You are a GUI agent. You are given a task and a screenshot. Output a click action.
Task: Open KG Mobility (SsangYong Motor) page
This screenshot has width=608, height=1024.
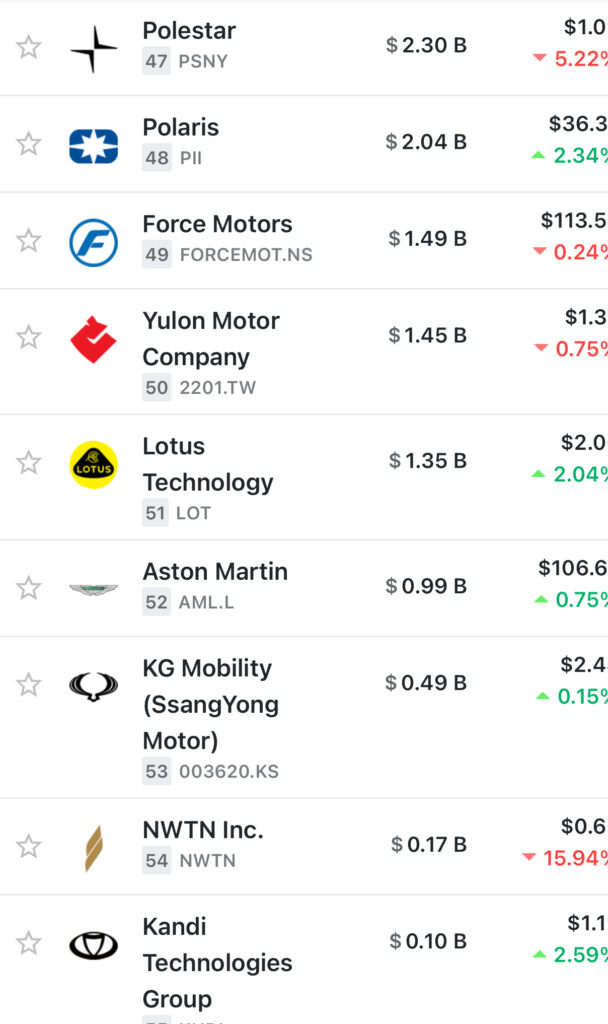coord(210,704)
